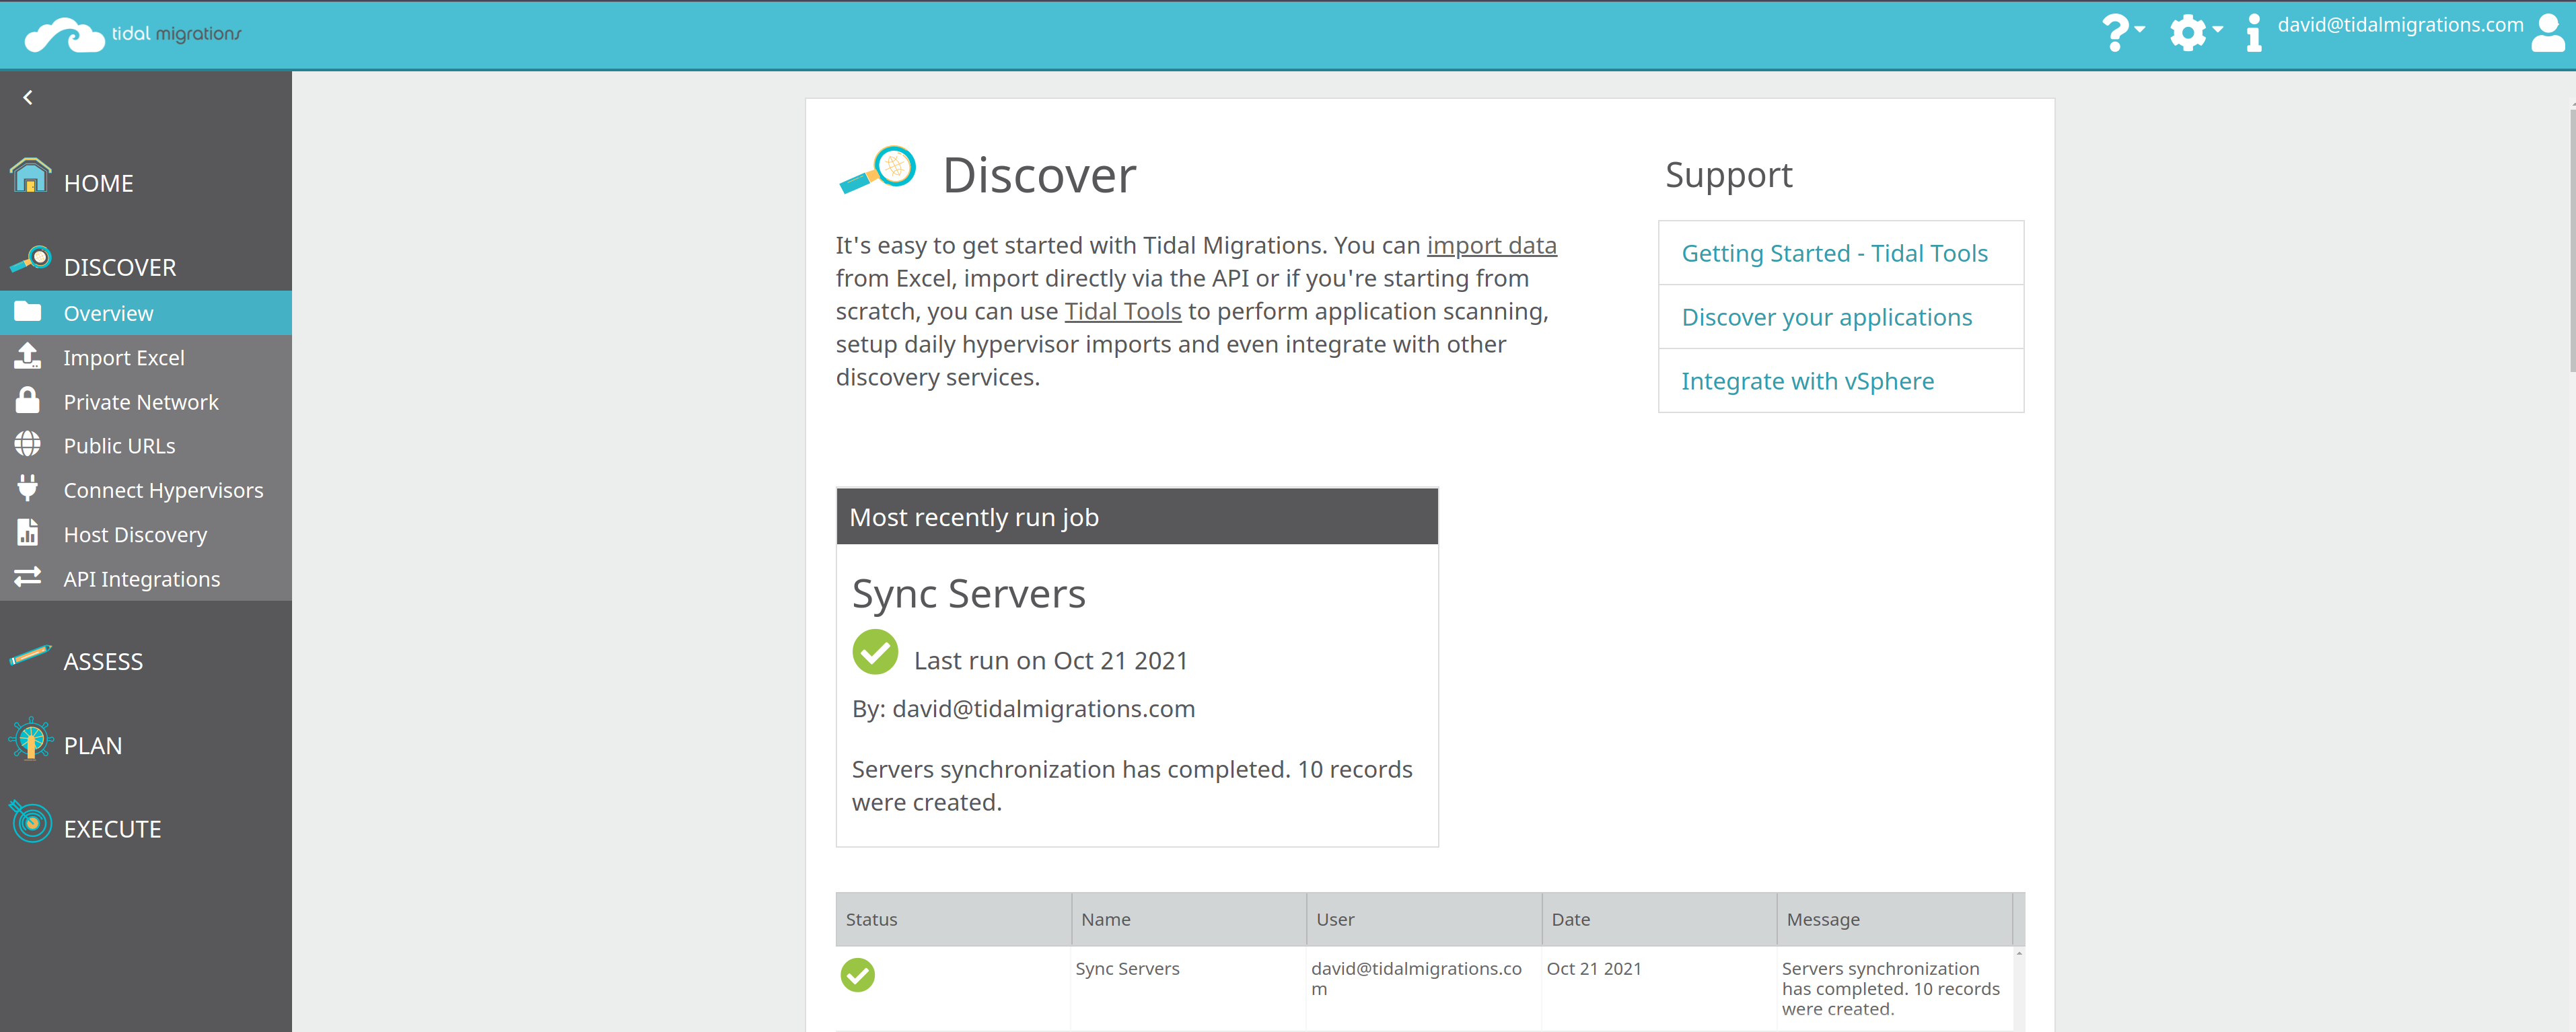Go to the Assess section

point(102,660)
